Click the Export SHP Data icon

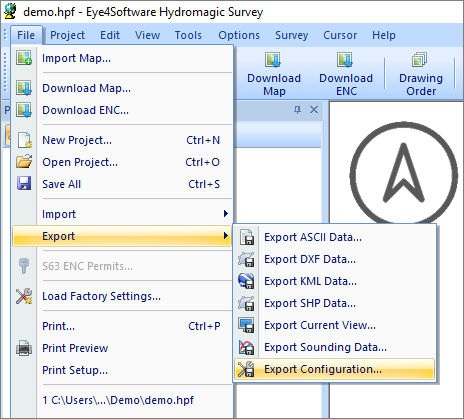247,303
